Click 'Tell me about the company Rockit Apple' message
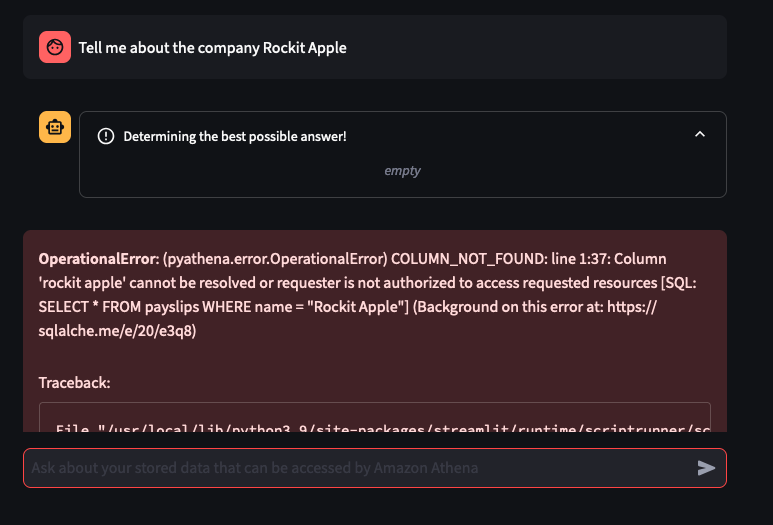773x525 pixels. tap(212, 48)
